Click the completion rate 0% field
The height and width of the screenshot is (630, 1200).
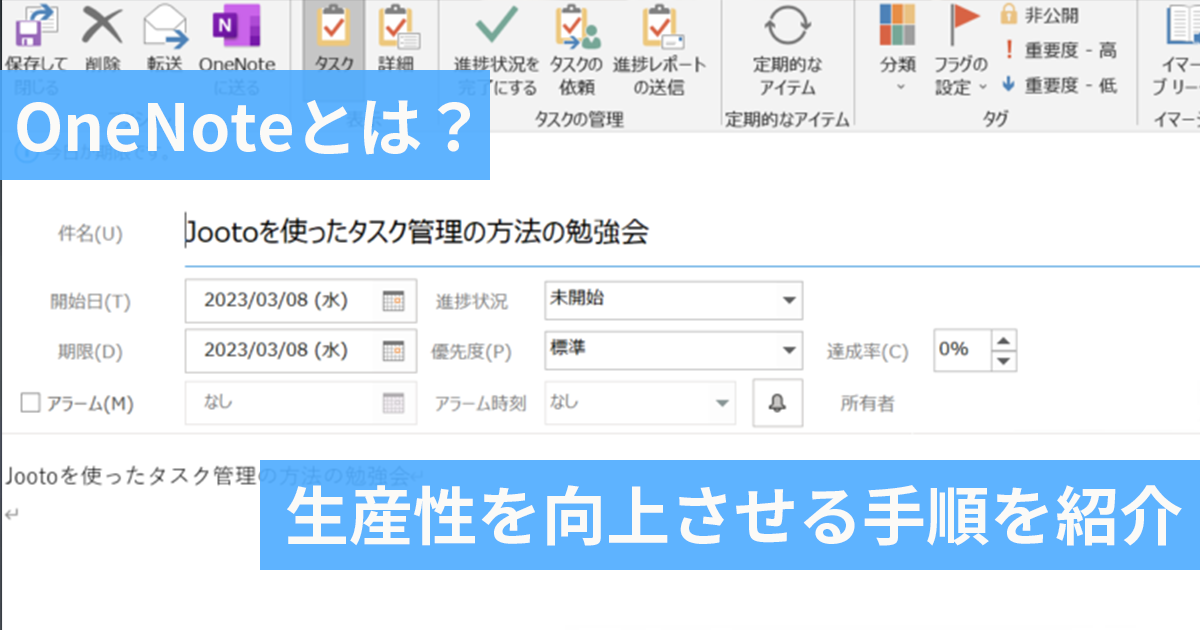pos(963,351)
